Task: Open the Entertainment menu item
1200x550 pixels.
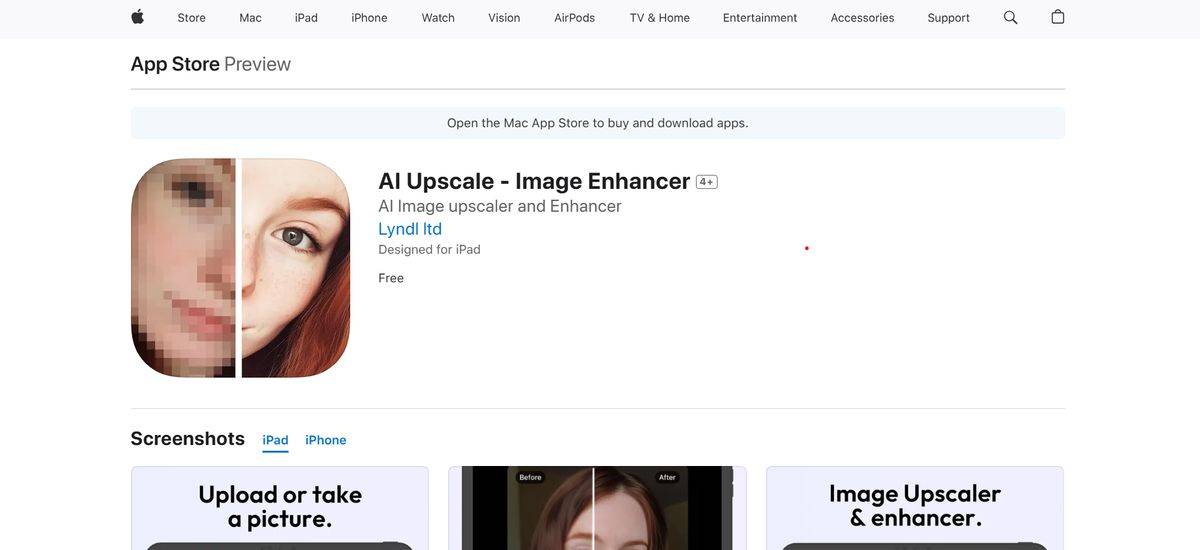Action: point(760,18)
